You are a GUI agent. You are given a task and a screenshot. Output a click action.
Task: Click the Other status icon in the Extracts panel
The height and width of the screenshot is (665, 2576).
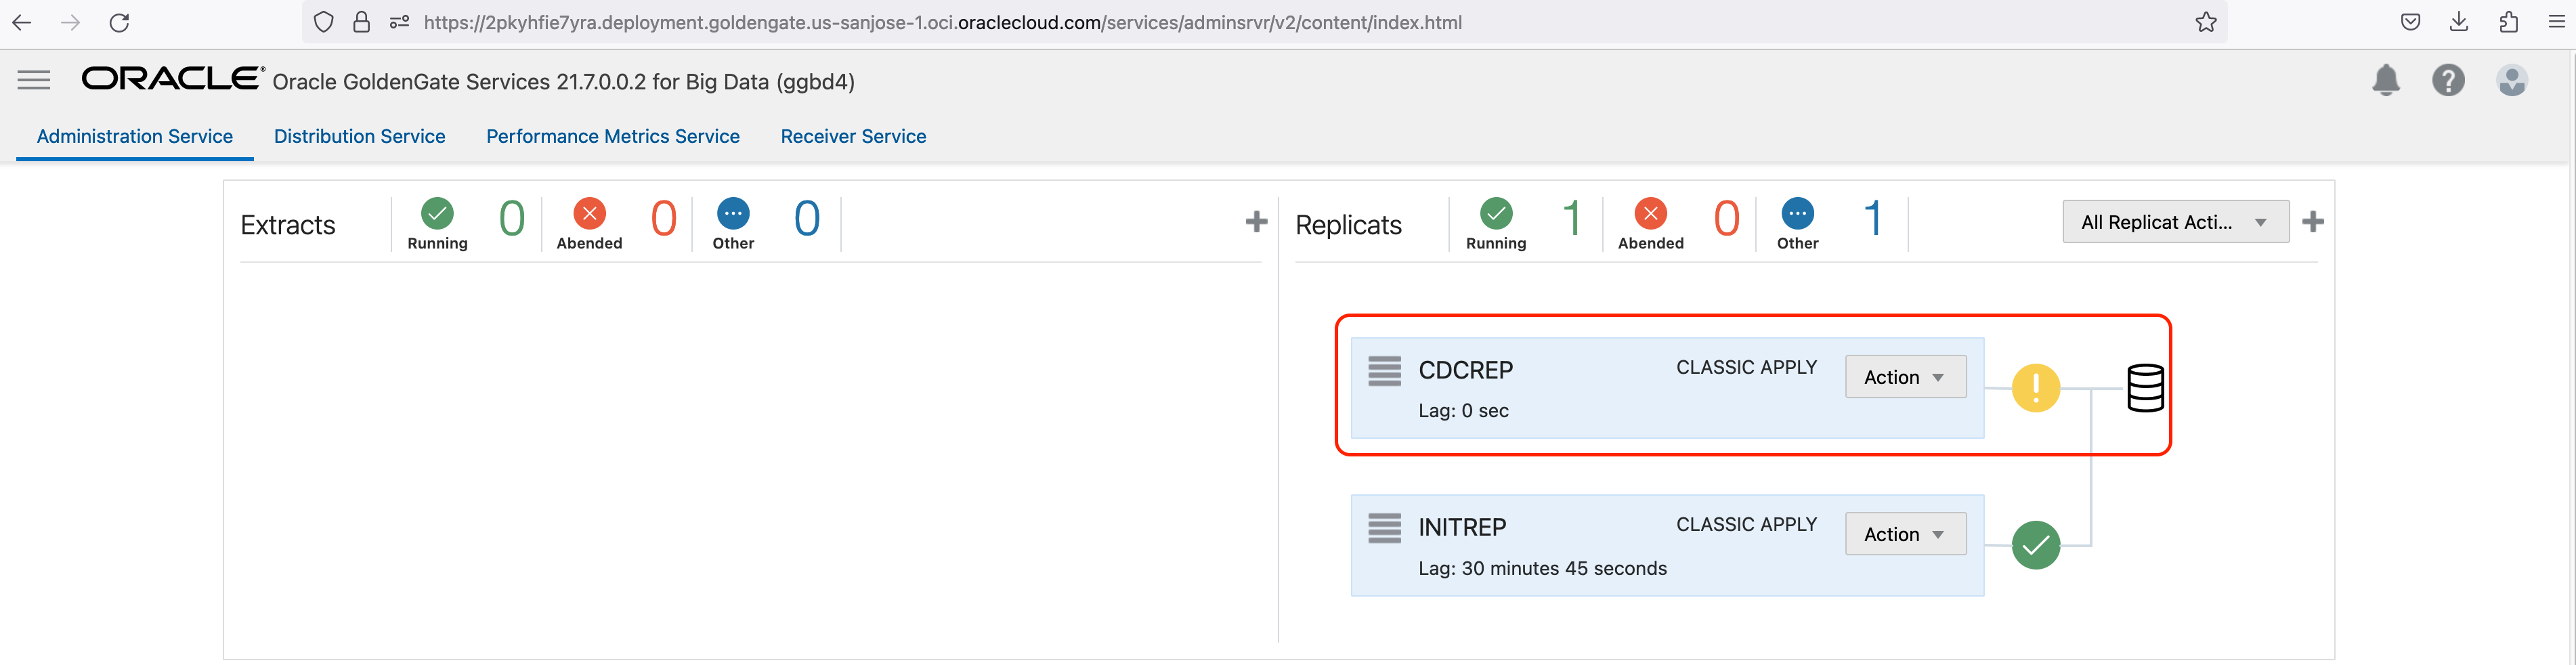(x=733, y=212)
